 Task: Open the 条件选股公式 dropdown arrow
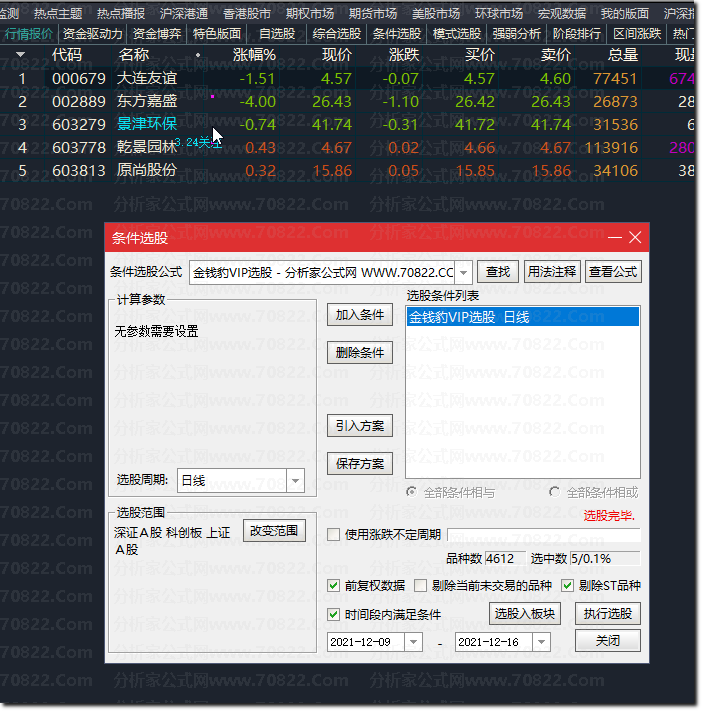pyautogui.click(x=464, y=273)
